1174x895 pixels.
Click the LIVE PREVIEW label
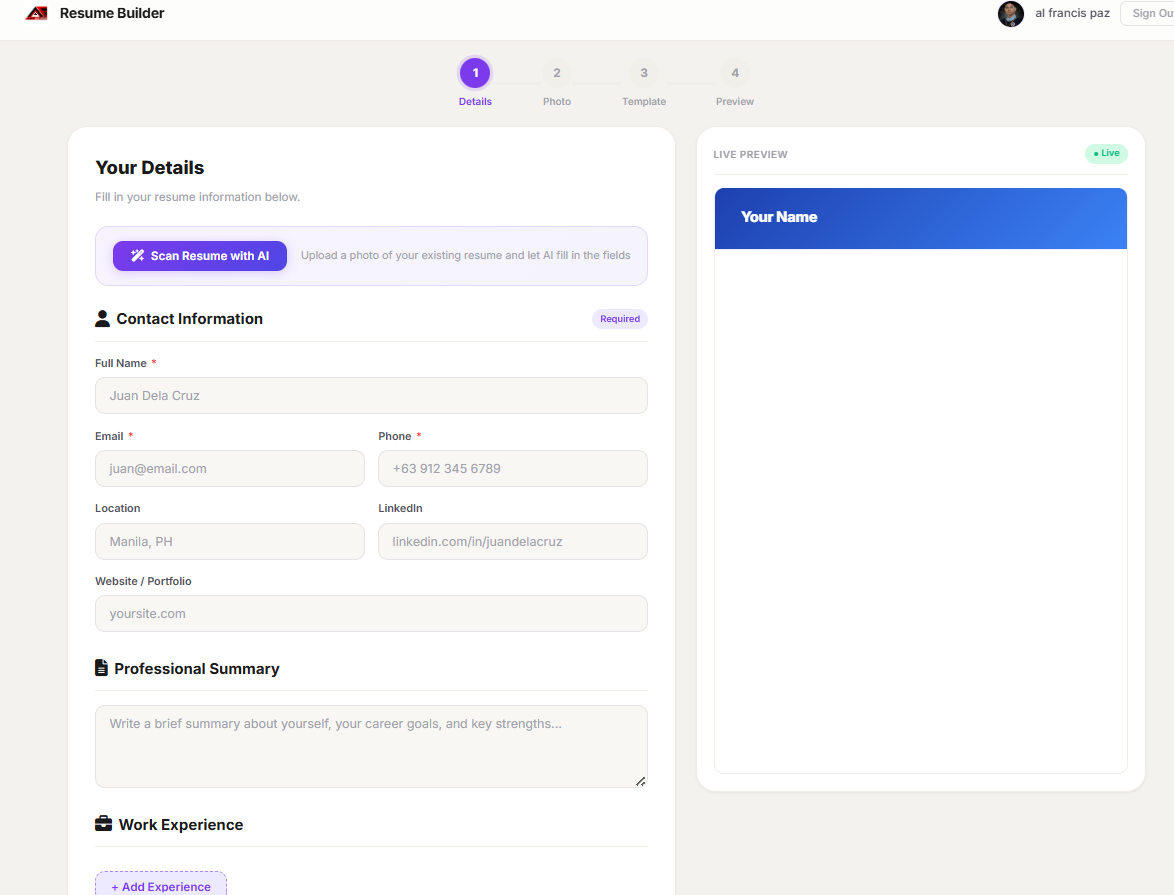pyautogui.click(x=750, y=154)
